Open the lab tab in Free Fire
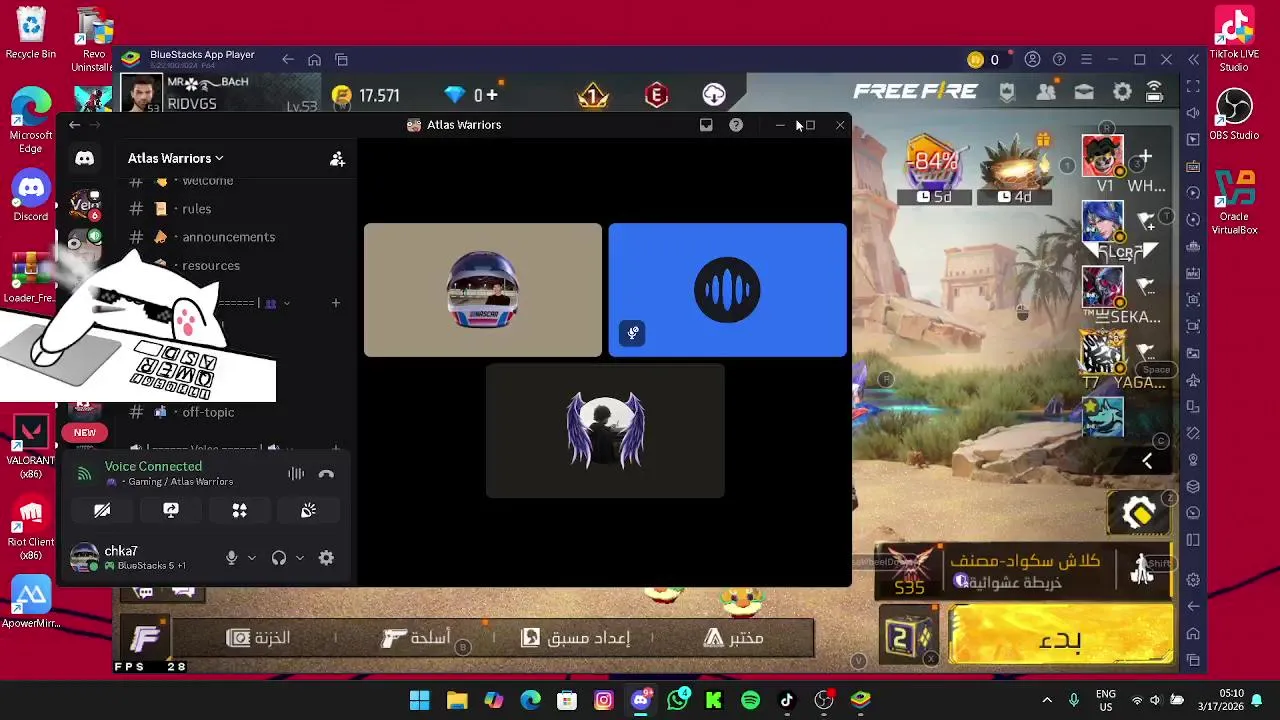Viewport: 1280px width, 720px height. (734, 638)
